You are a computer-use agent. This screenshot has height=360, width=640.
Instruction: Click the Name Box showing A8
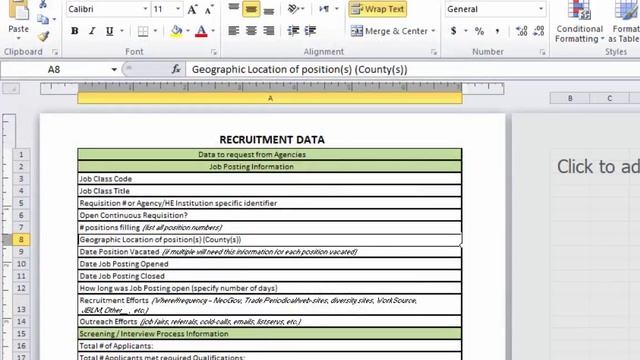[x=55, y=70]
